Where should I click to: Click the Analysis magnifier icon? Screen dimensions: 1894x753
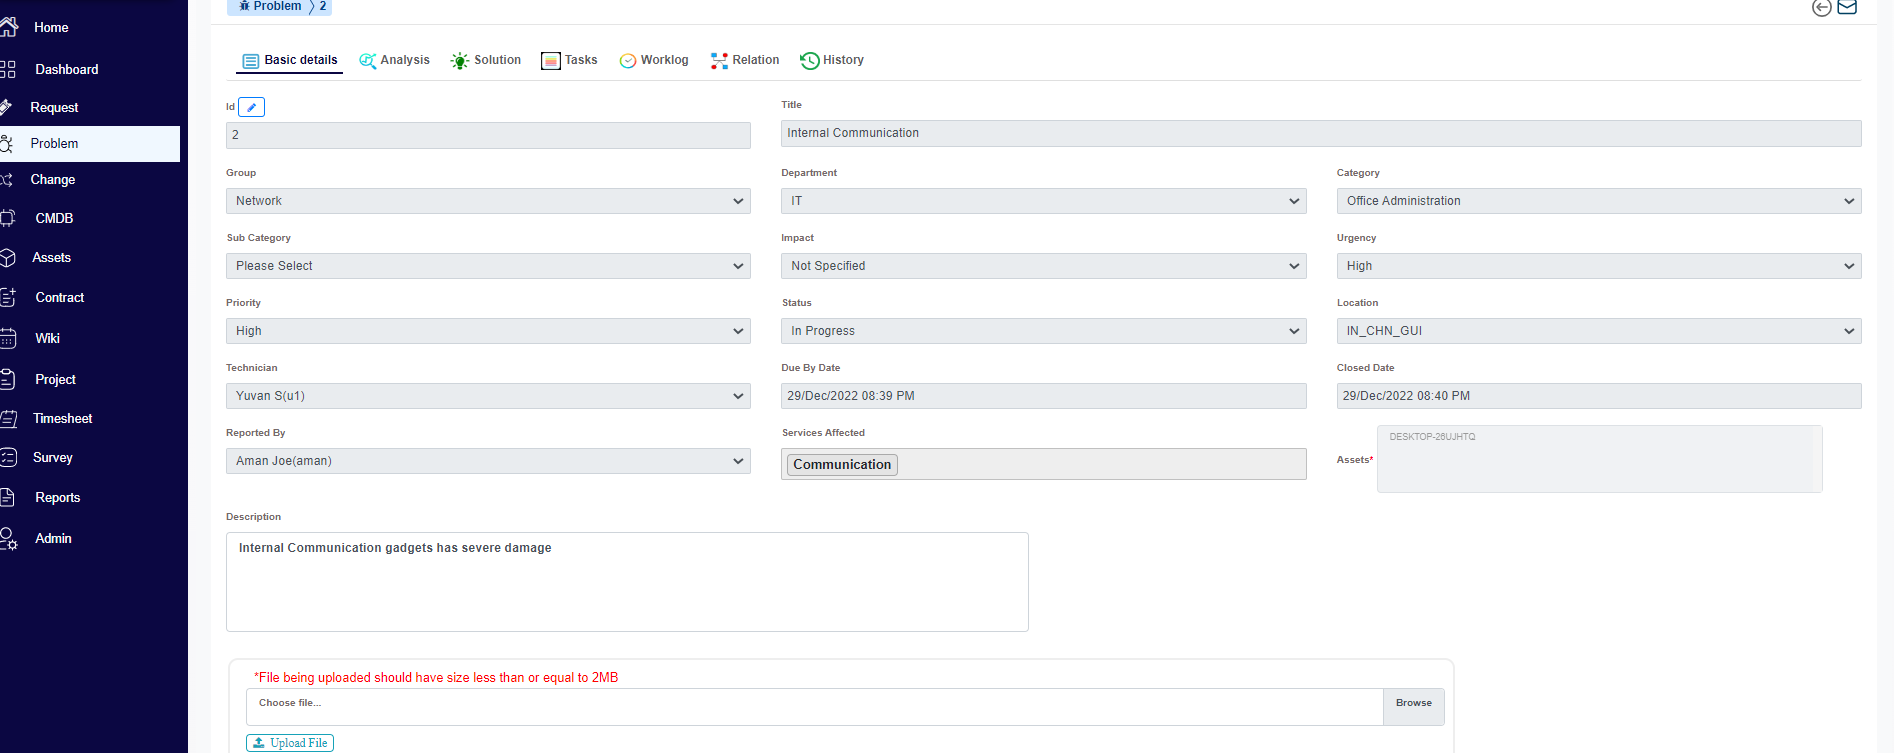(368, 61)
